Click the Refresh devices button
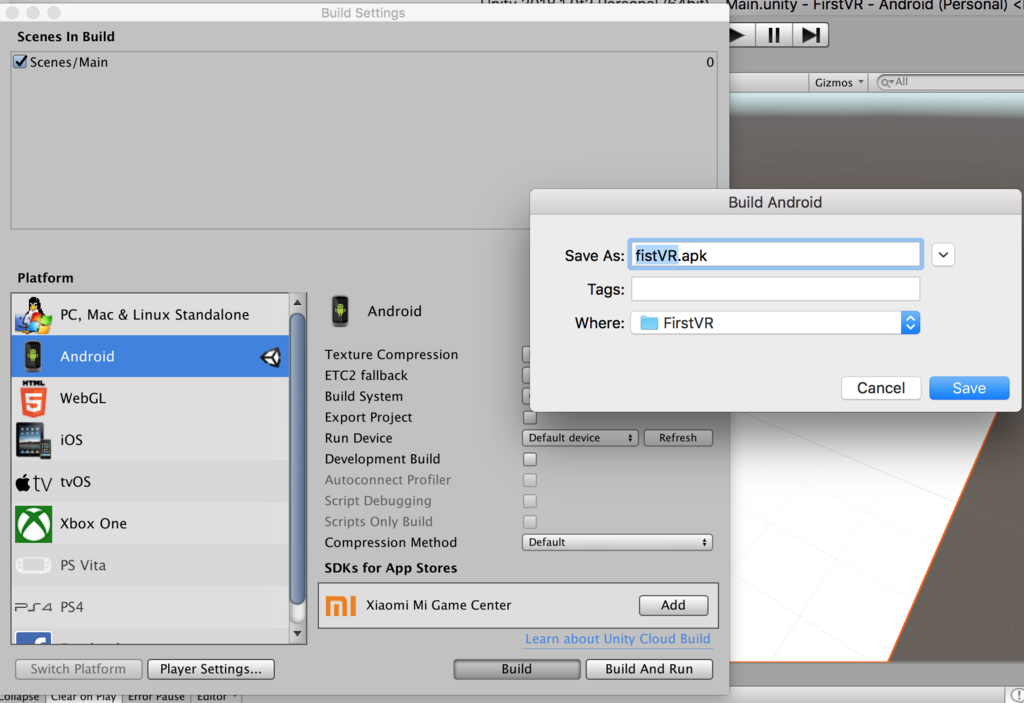Image resolution: width=1024 pixels, height=703 pixels. pyautogui.click(x=678, y=438)
